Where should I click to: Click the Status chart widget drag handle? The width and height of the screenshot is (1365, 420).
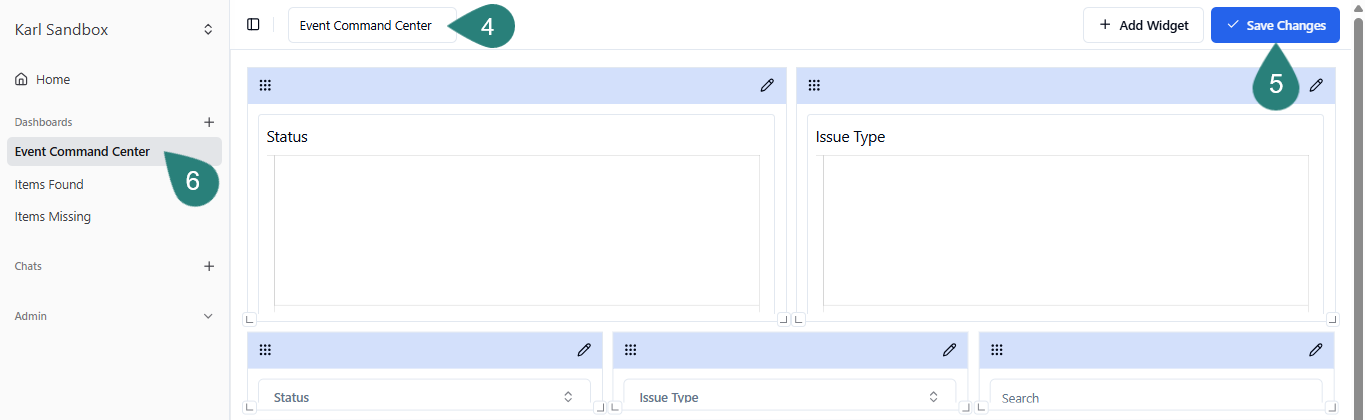point(265,86)
